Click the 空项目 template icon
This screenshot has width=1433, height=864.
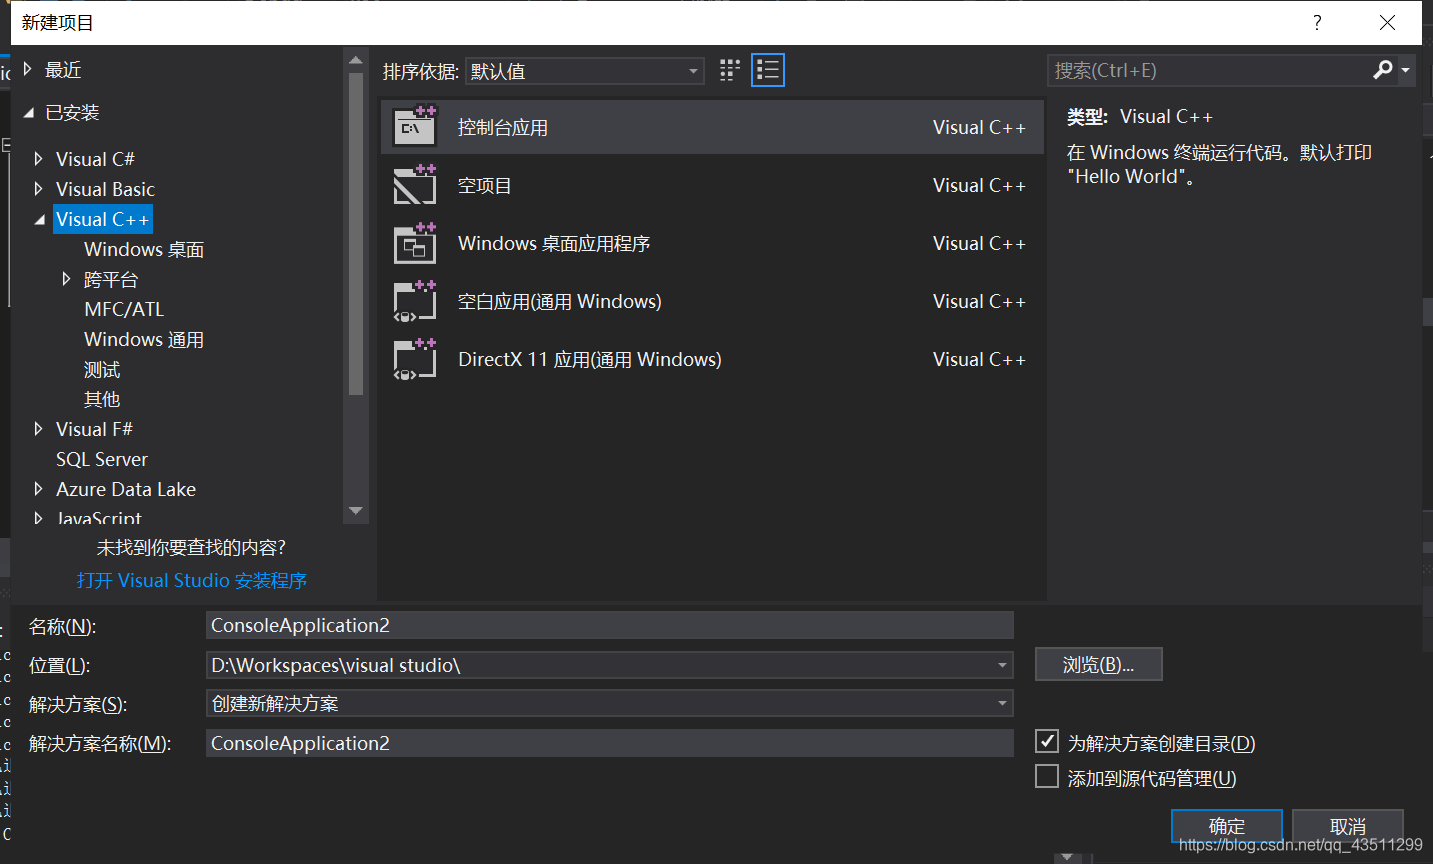[415, 184]
